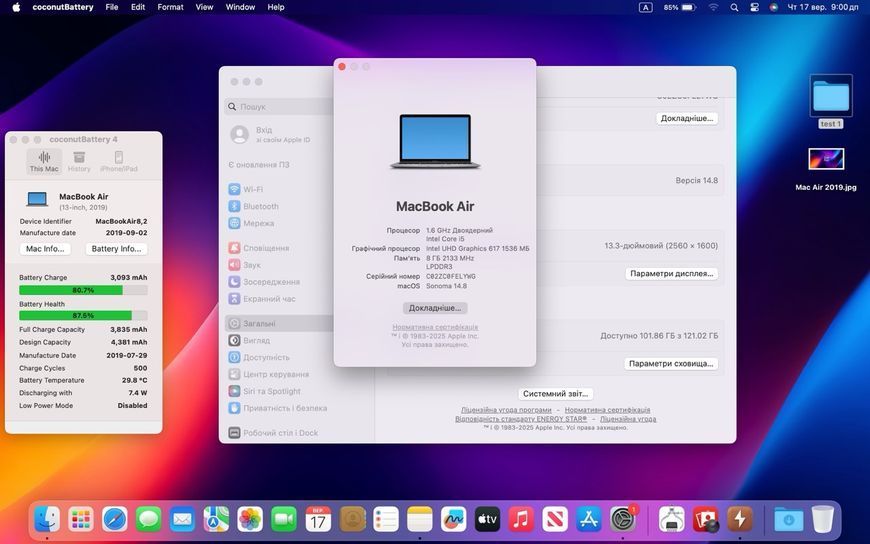870x544 pixels.
Task: Open Freeform from the Dock
Action: (453, 520)
